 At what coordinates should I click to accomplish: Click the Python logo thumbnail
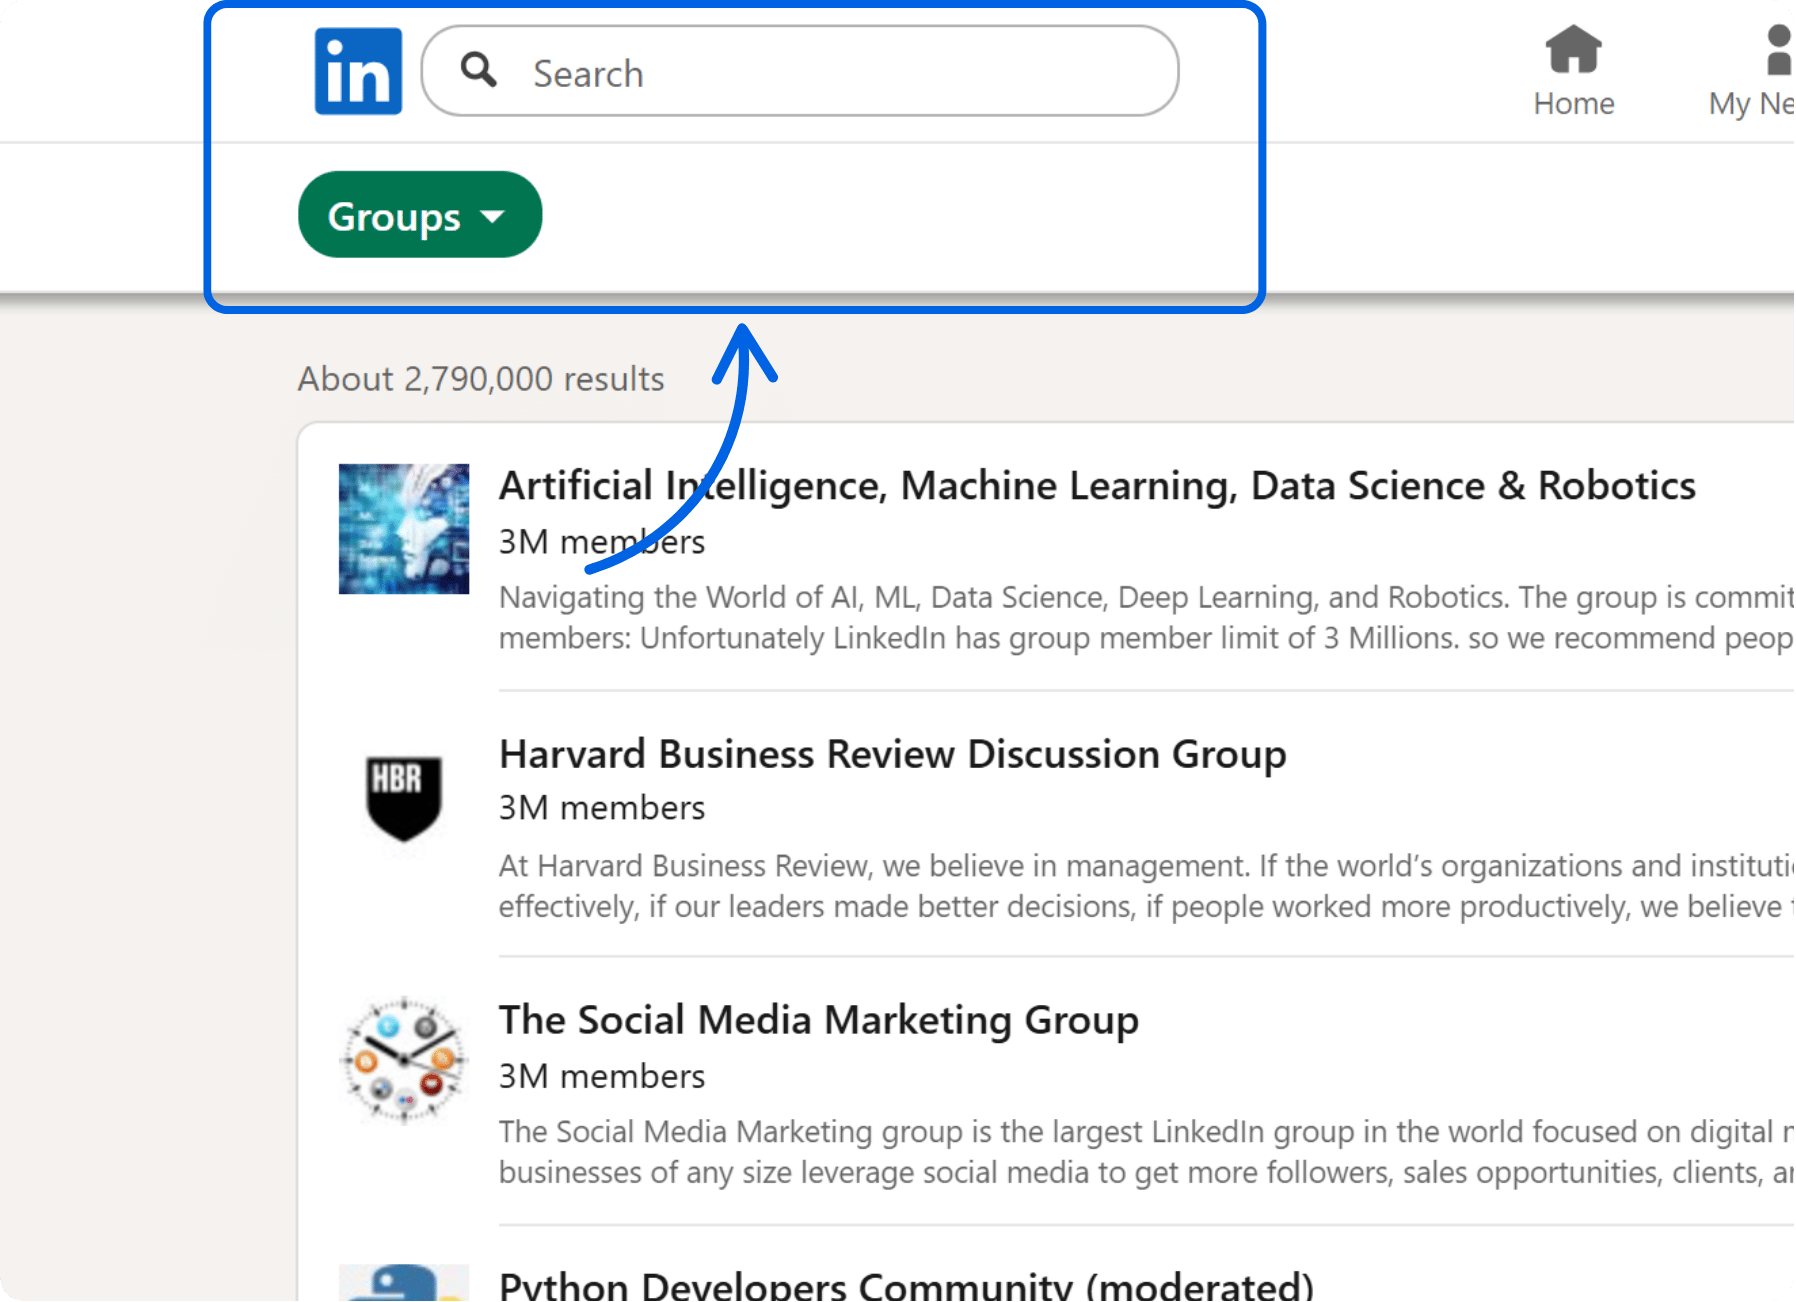[402, 1285]
